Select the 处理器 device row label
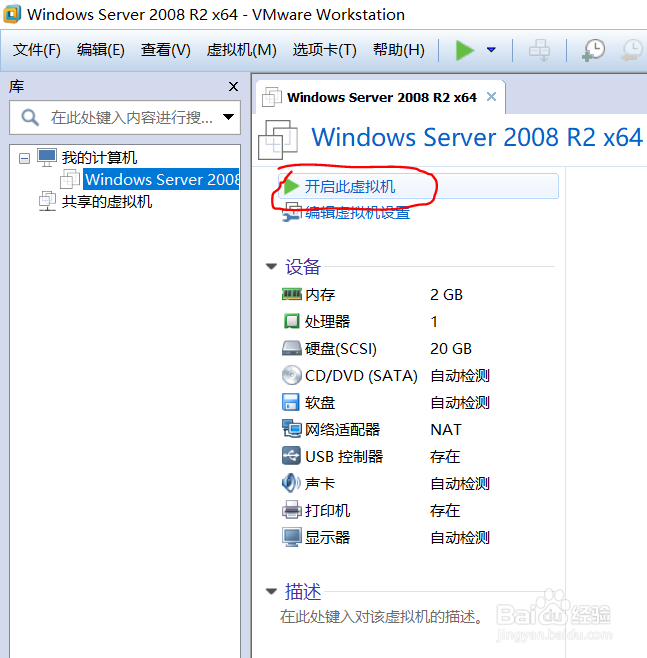The width and height of the screenshot is (647, 658). [x=327, y=321]
